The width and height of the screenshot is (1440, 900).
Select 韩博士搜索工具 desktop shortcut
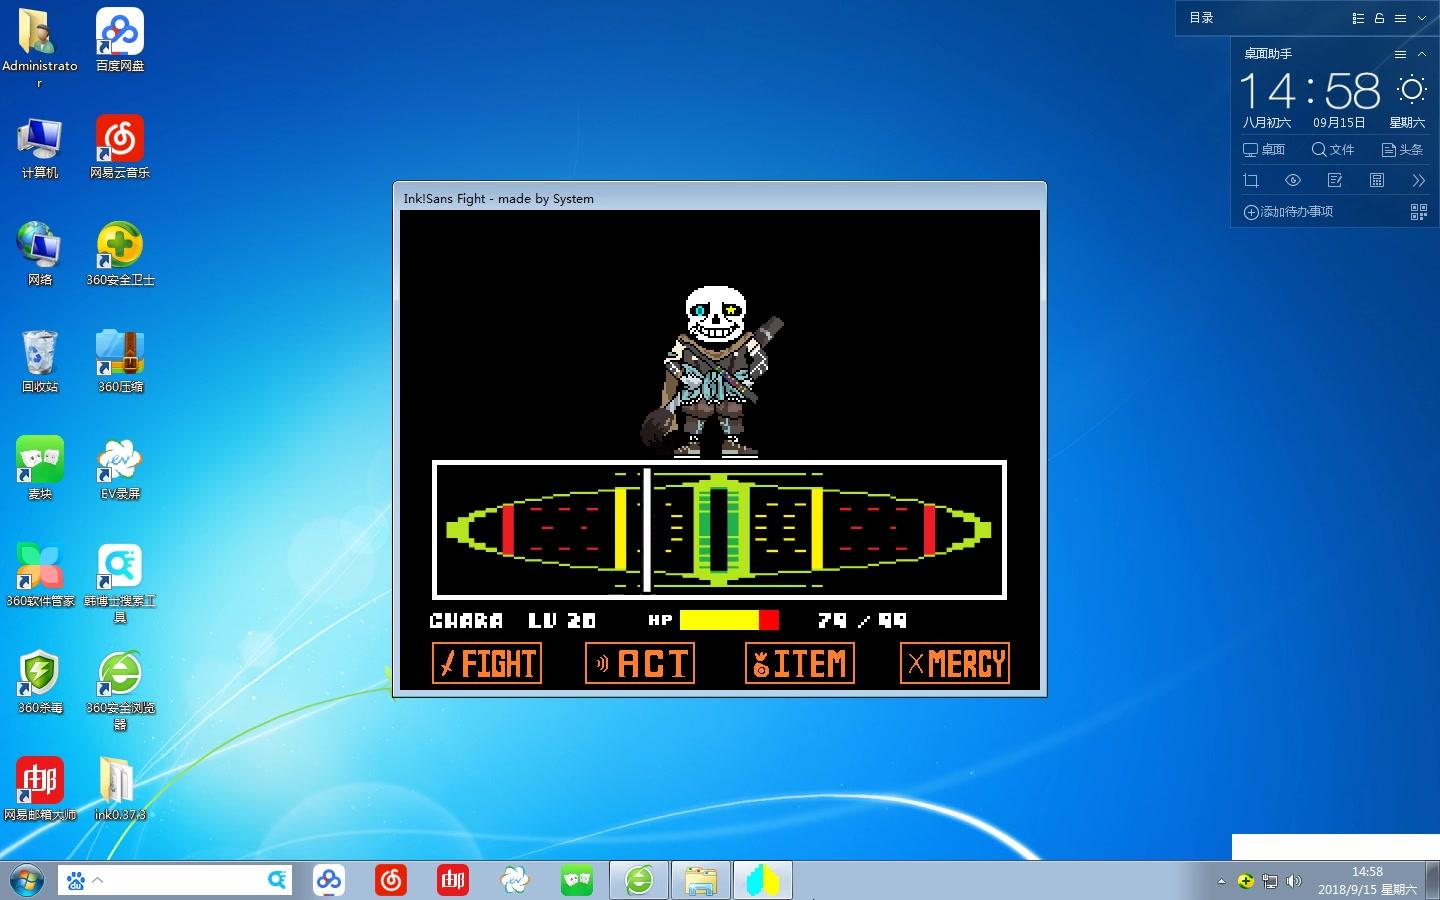(120, 584)
